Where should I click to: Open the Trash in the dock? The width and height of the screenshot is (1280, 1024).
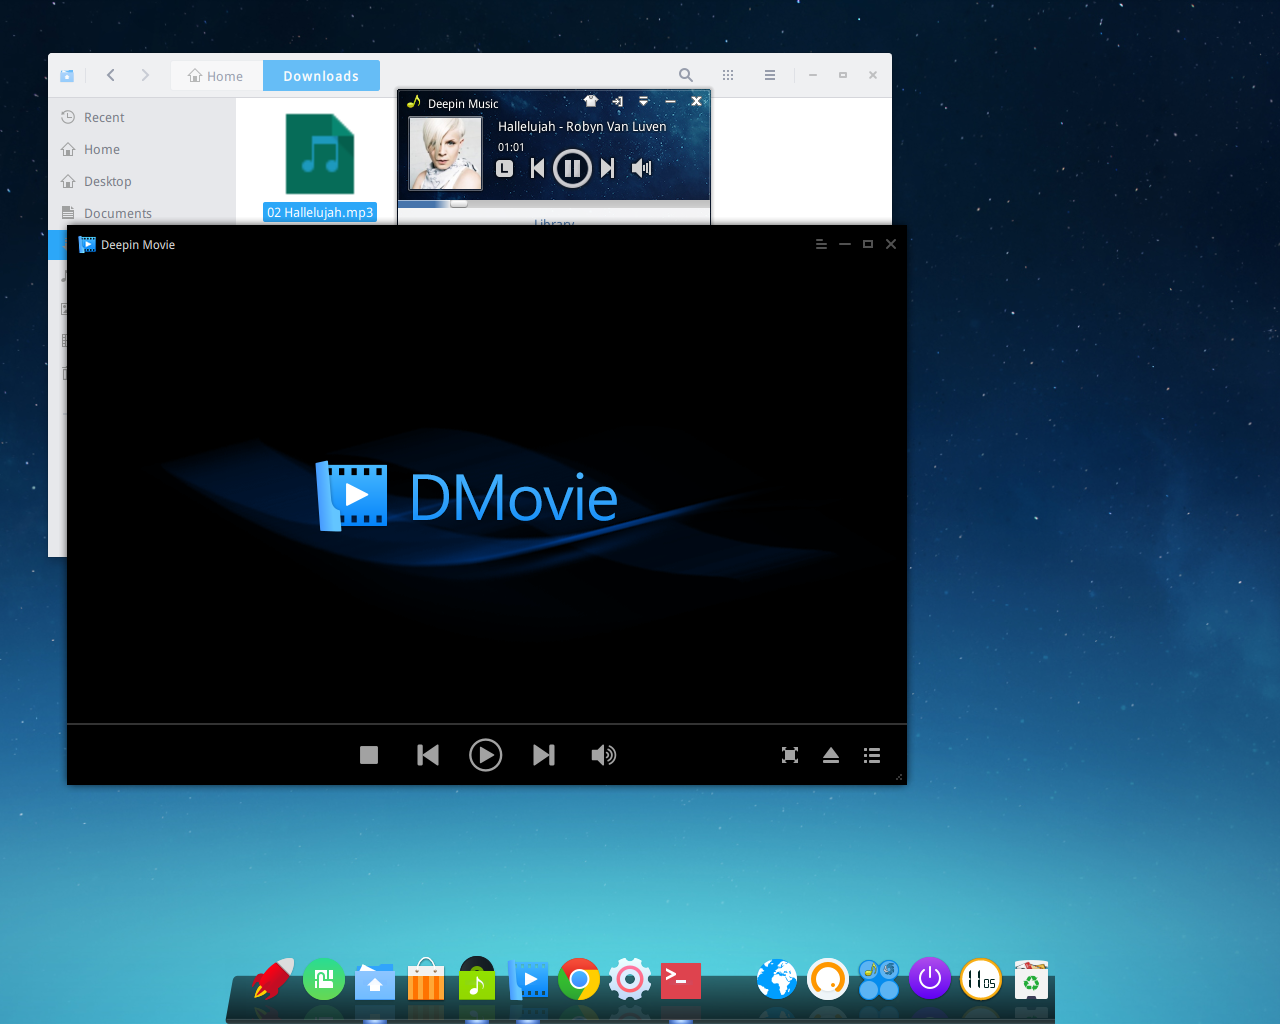pos(1031,980)
